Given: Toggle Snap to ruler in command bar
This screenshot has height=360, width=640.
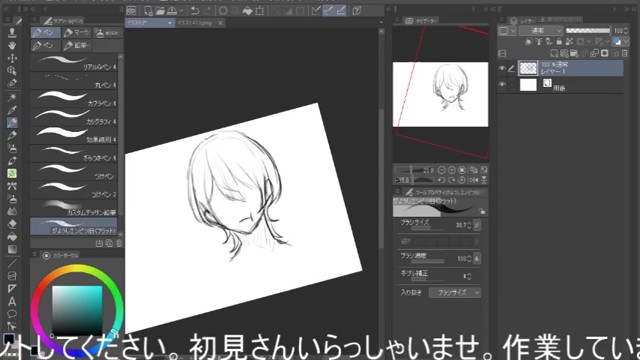Looking at the screenshot, I should [x=316, y=11].
